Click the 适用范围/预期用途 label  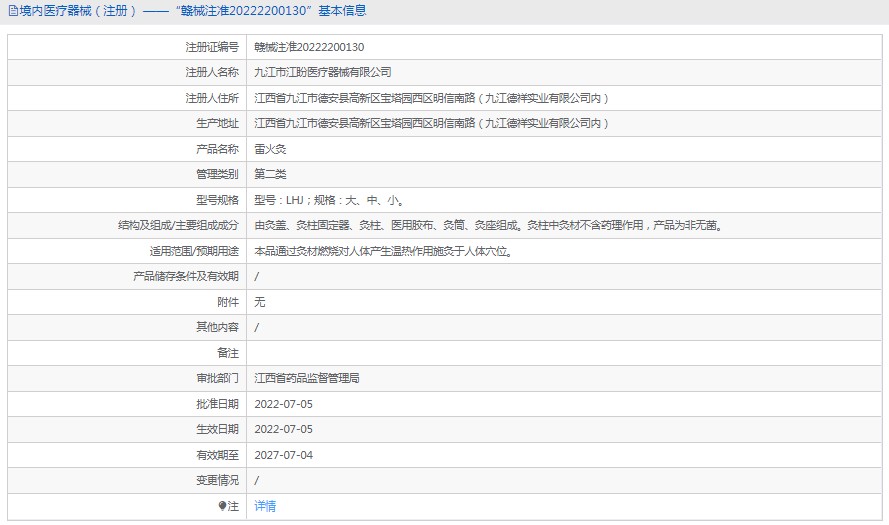pos(194,251)
